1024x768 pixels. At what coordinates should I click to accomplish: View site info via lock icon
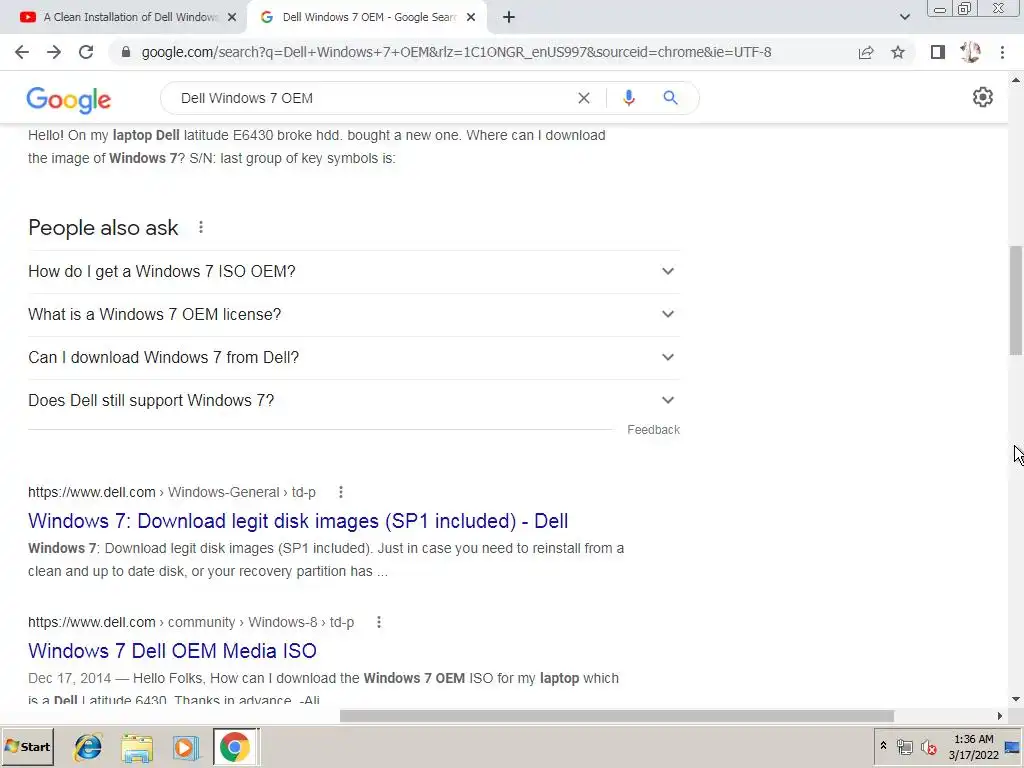126,52
